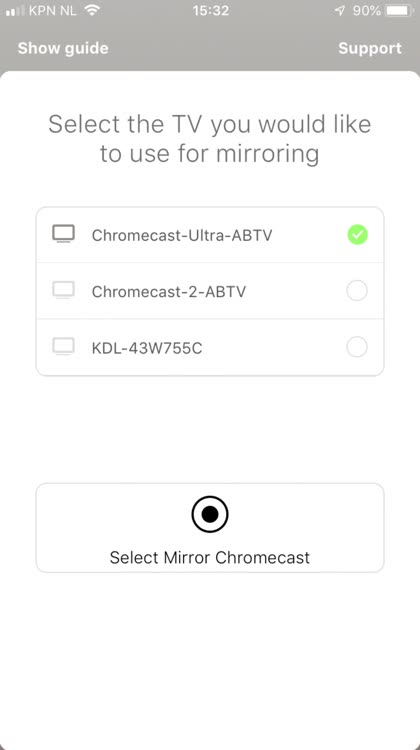Tap the Wi-Fi icon in status bar

tap(91, 11)
